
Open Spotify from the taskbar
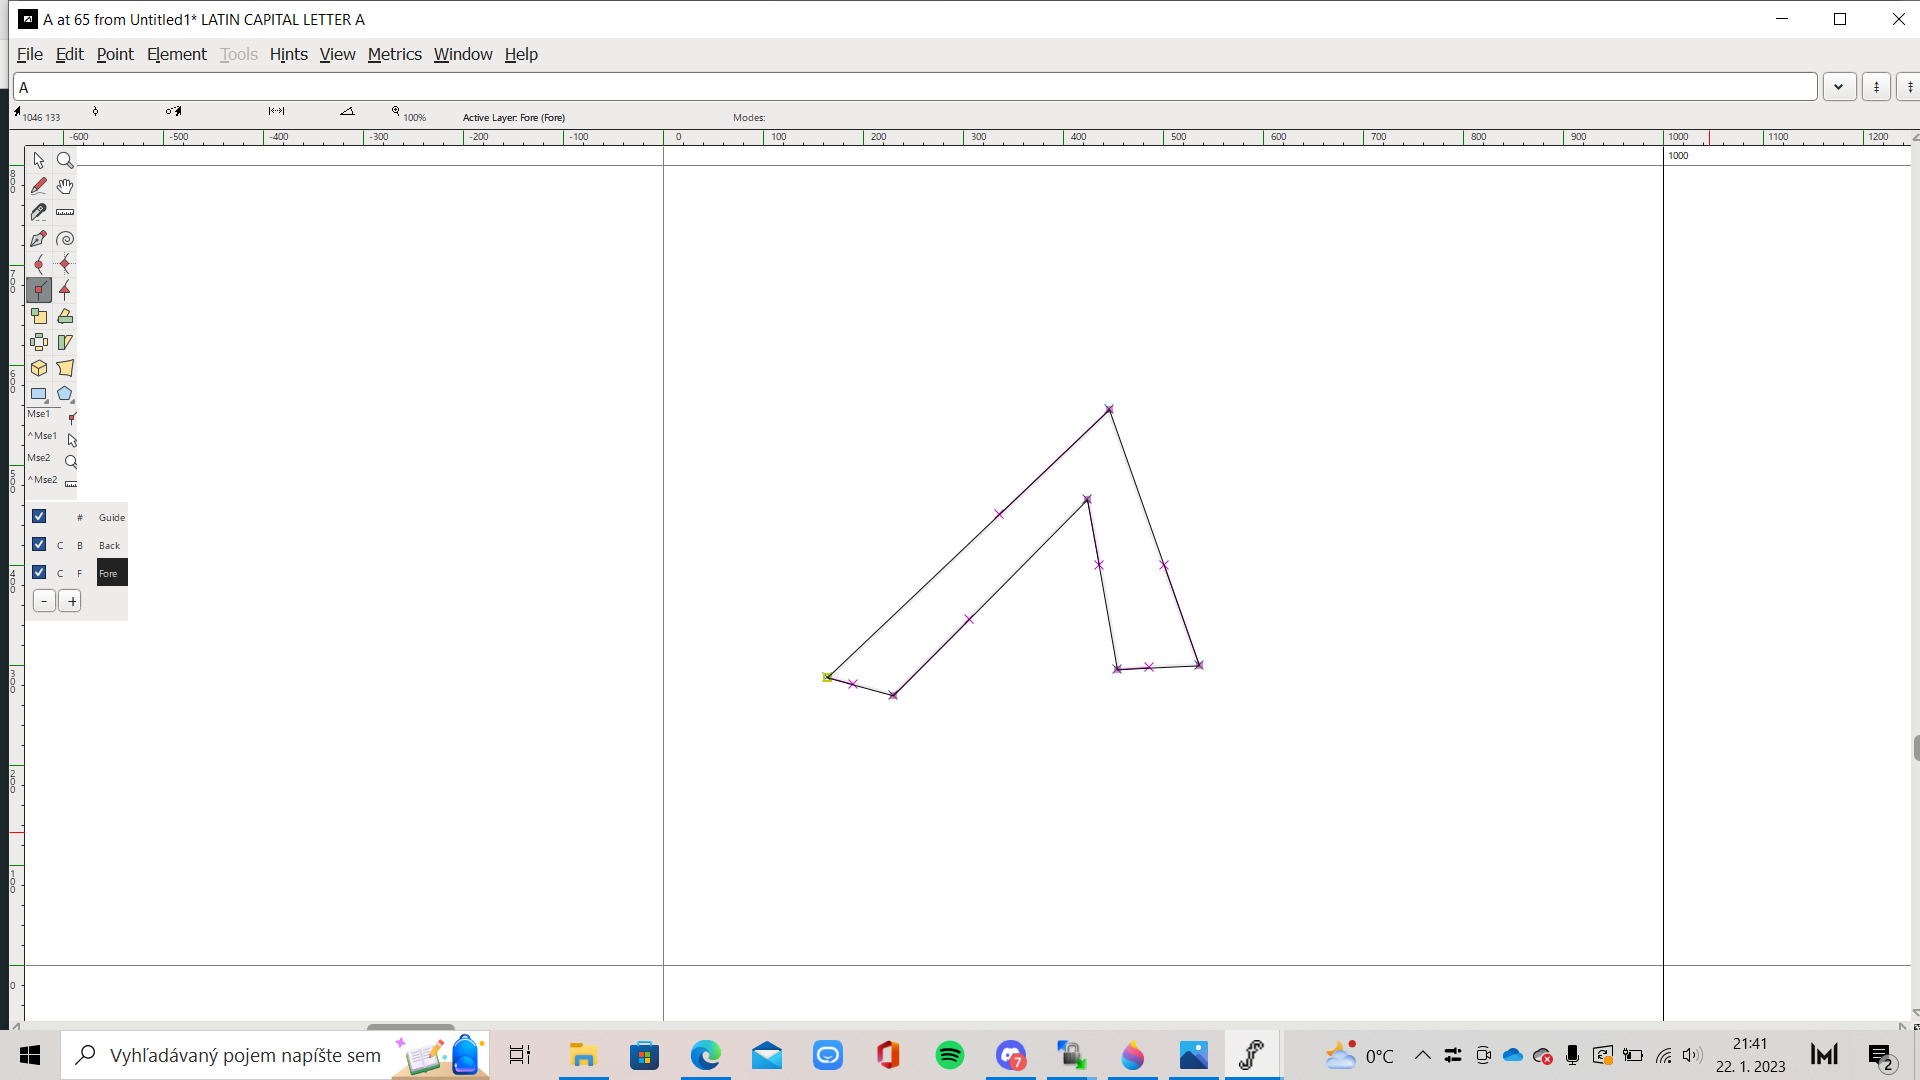pyautogui.click(x=949, y=1055)
